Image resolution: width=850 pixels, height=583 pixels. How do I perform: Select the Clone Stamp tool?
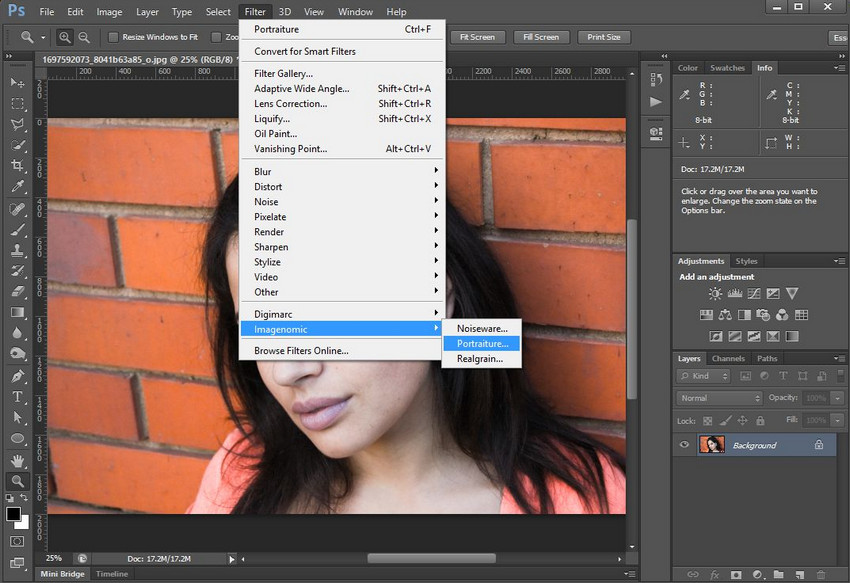[17, 251]
